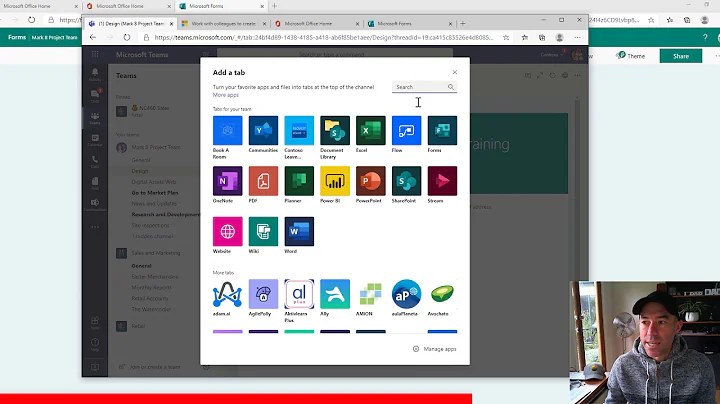Pick the AMiON app icon
The width and height of the screenshot is (720, 404).
coord(371,294)
